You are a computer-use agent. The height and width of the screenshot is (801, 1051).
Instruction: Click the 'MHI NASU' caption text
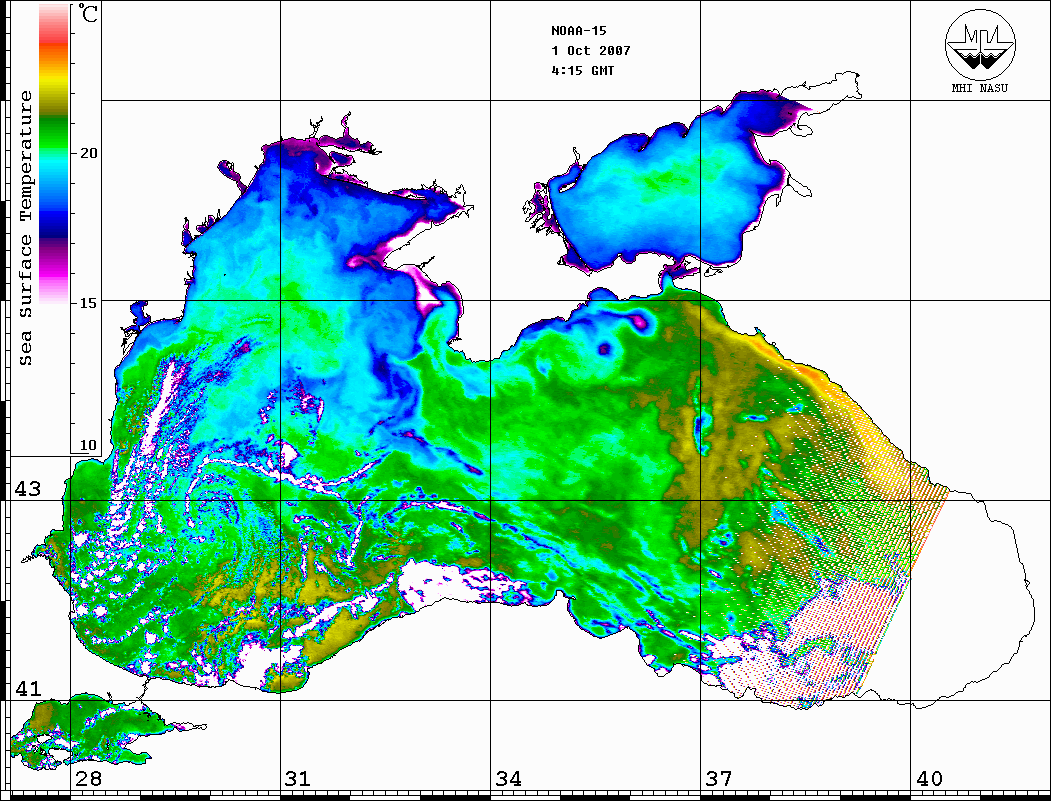[x=980, y=88]
